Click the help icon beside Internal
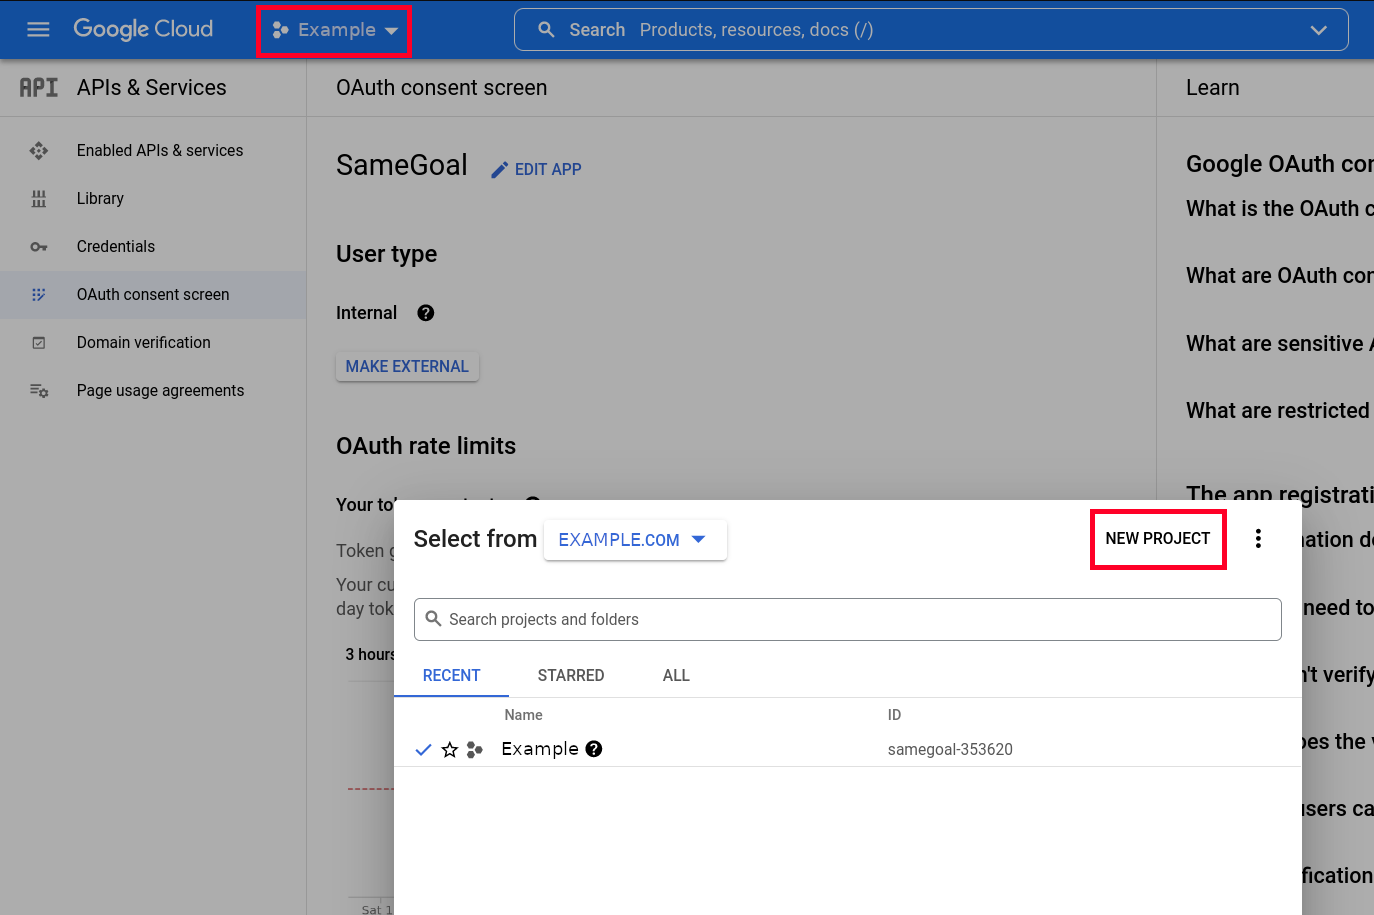The image size is (1374, 915). (x=426, y=313)
